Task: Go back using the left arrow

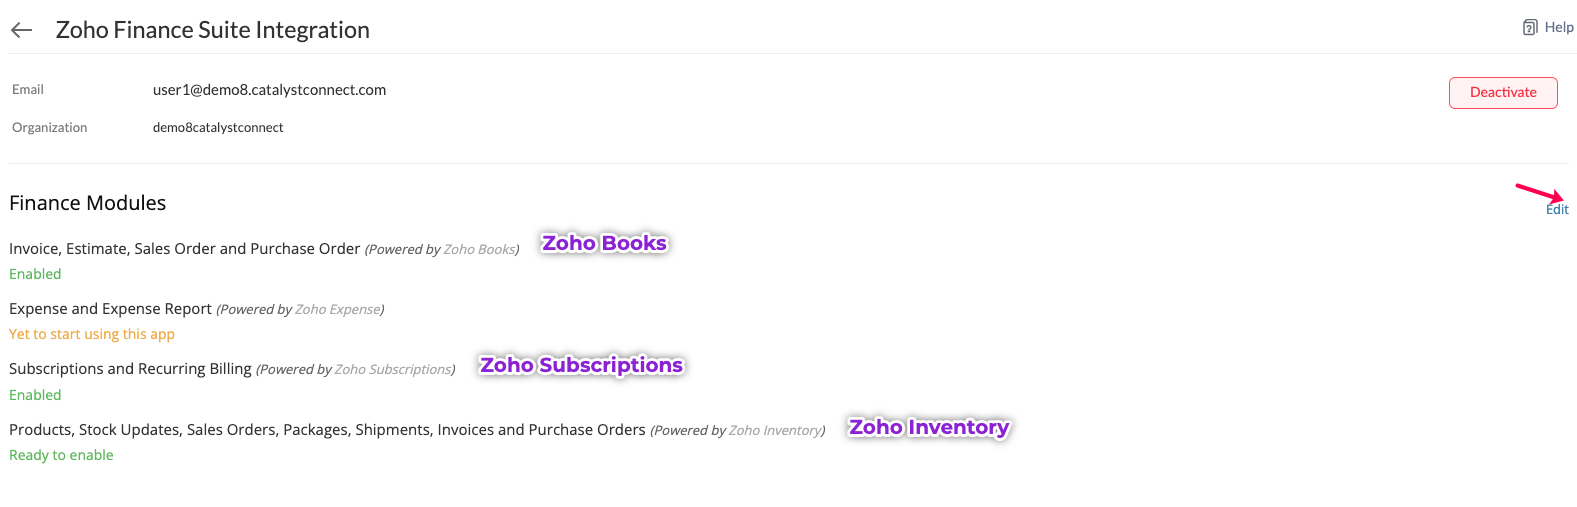Action: coord(21,30)
